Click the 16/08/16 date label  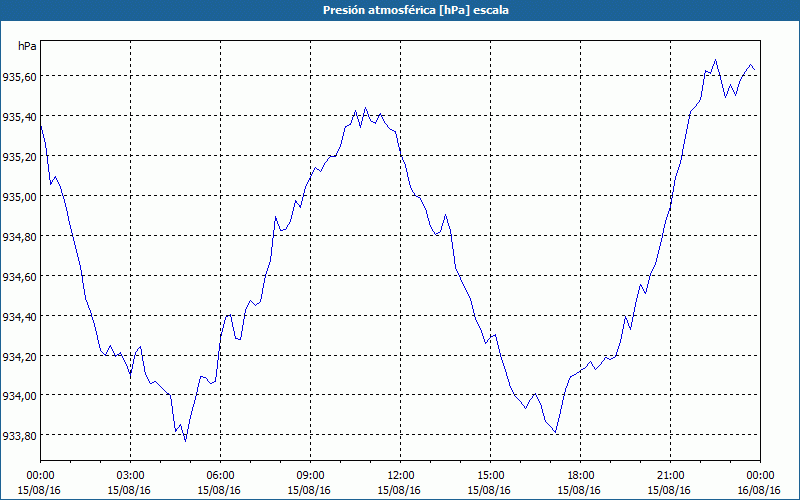(759, 490)
